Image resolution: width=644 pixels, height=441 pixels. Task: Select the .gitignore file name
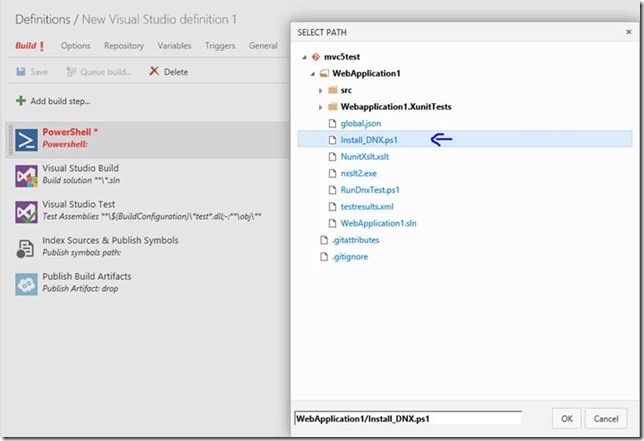click(x=350, y=257)
